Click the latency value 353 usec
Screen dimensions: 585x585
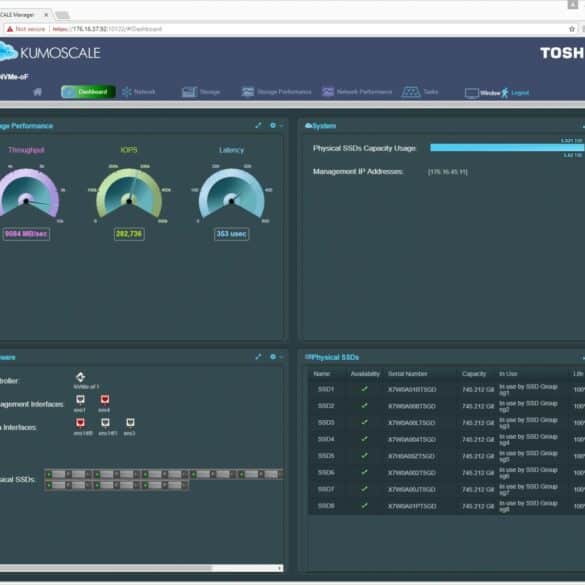tap(231, 234)
